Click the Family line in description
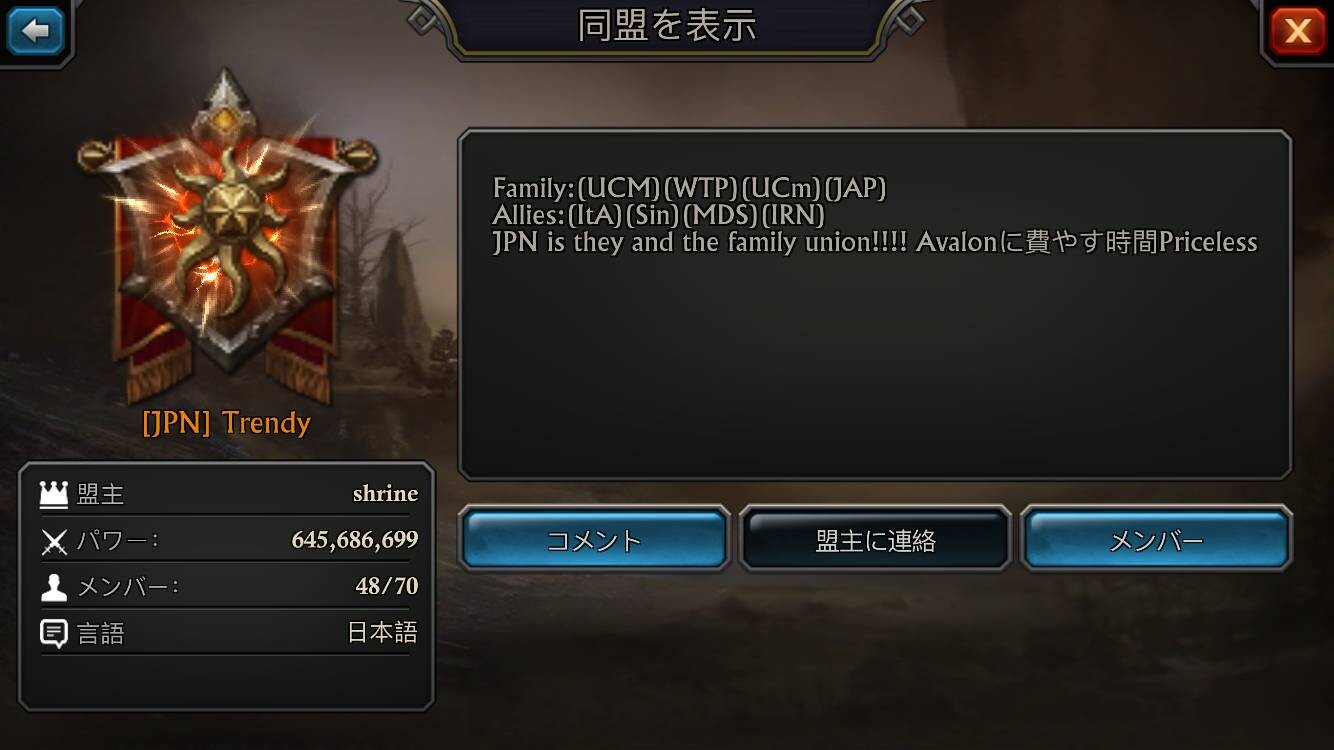This screenshot has width=1334, height=750. click(x=689, y=187)
